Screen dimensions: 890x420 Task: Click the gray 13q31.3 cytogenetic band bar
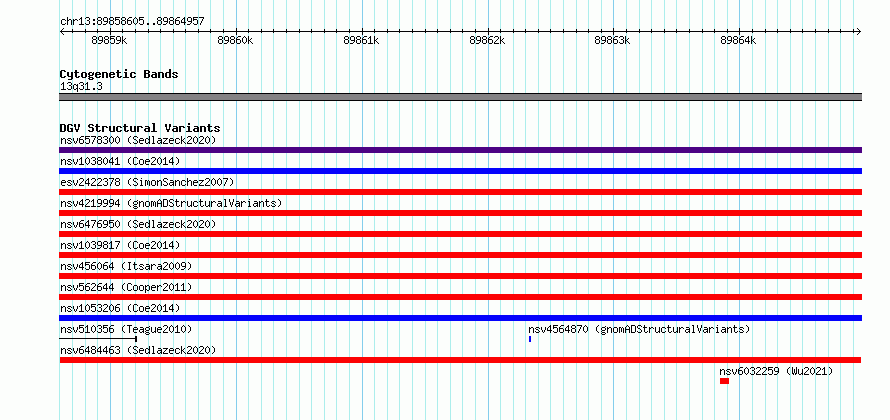[460, 97]
